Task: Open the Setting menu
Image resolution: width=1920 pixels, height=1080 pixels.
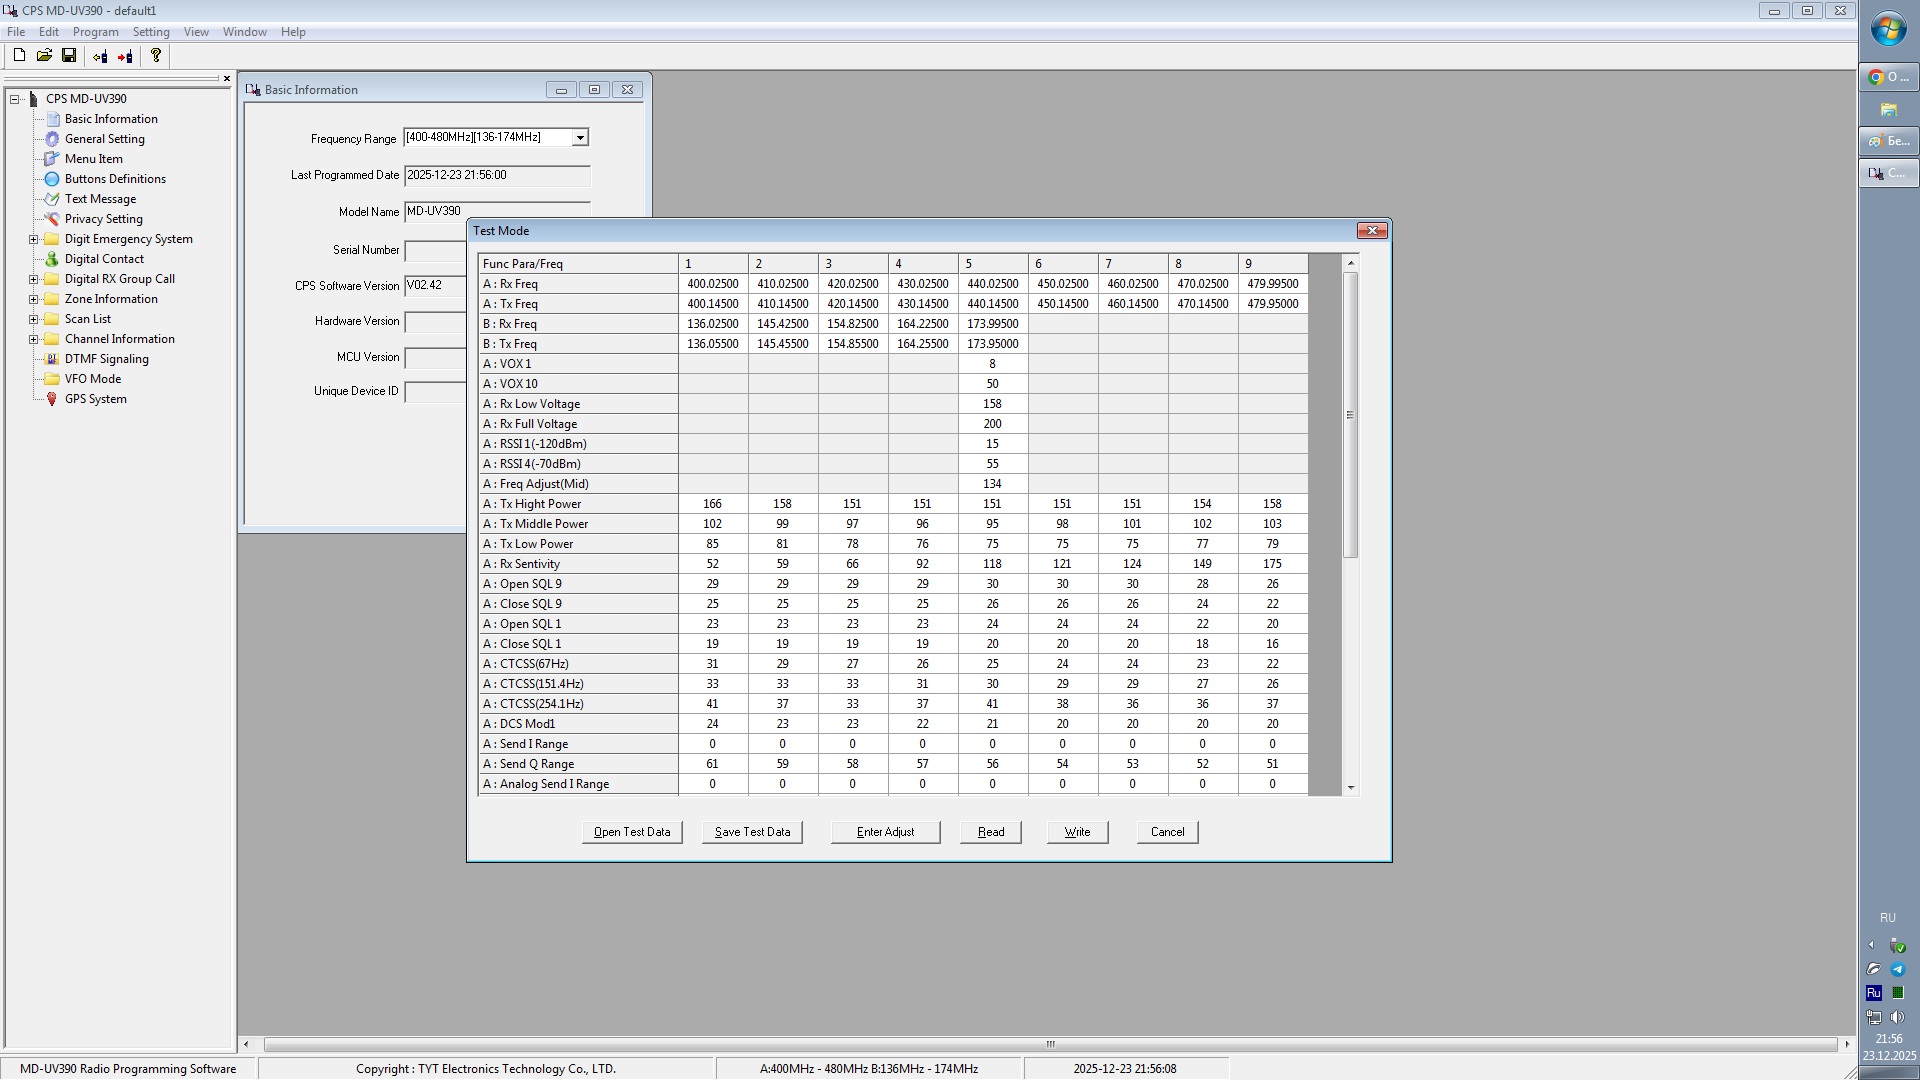Action: [151, 32]
